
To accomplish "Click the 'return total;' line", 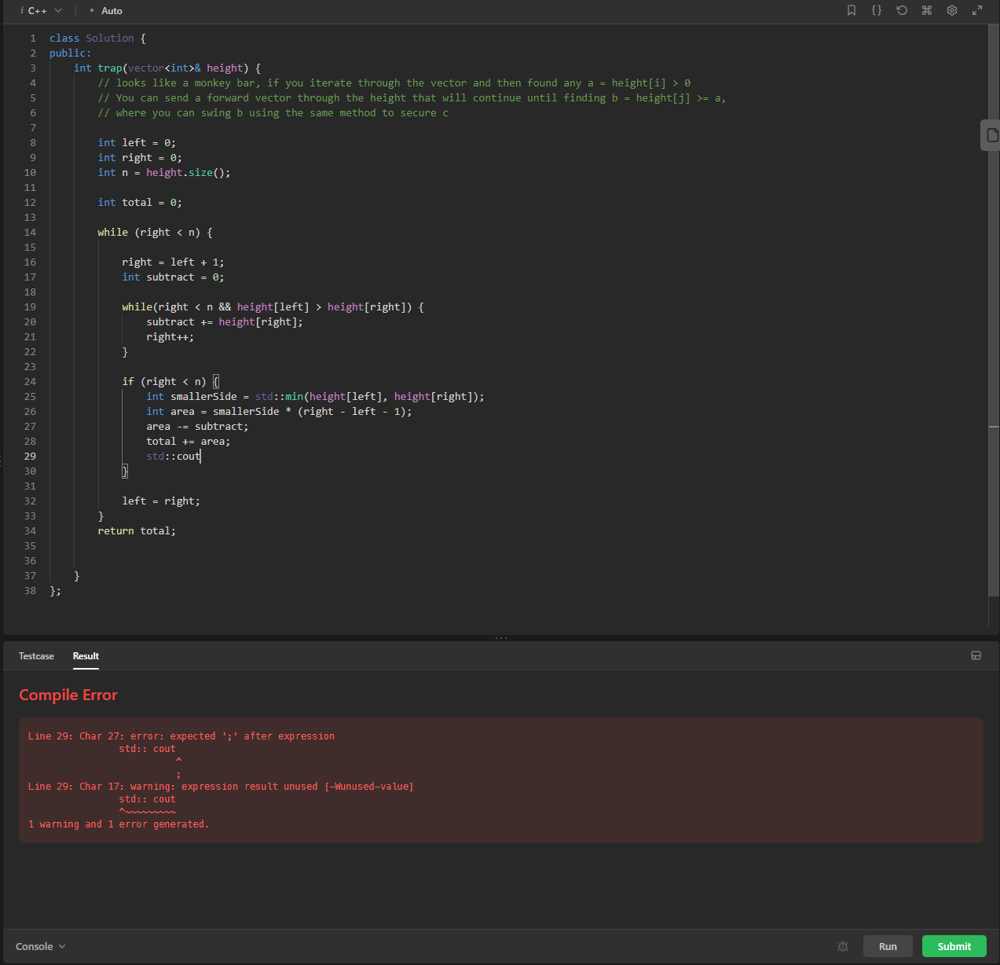I will (x=136, y=531).
